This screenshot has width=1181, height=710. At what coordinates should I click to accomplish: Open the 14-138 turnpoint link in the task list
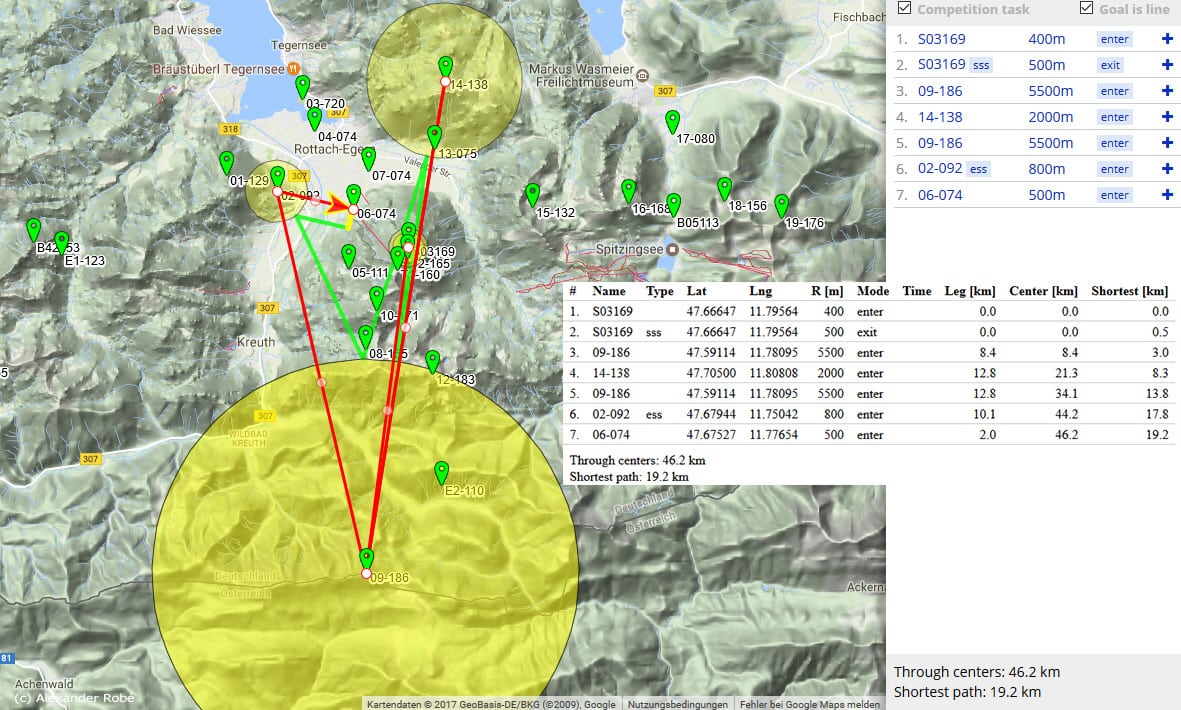940,117
